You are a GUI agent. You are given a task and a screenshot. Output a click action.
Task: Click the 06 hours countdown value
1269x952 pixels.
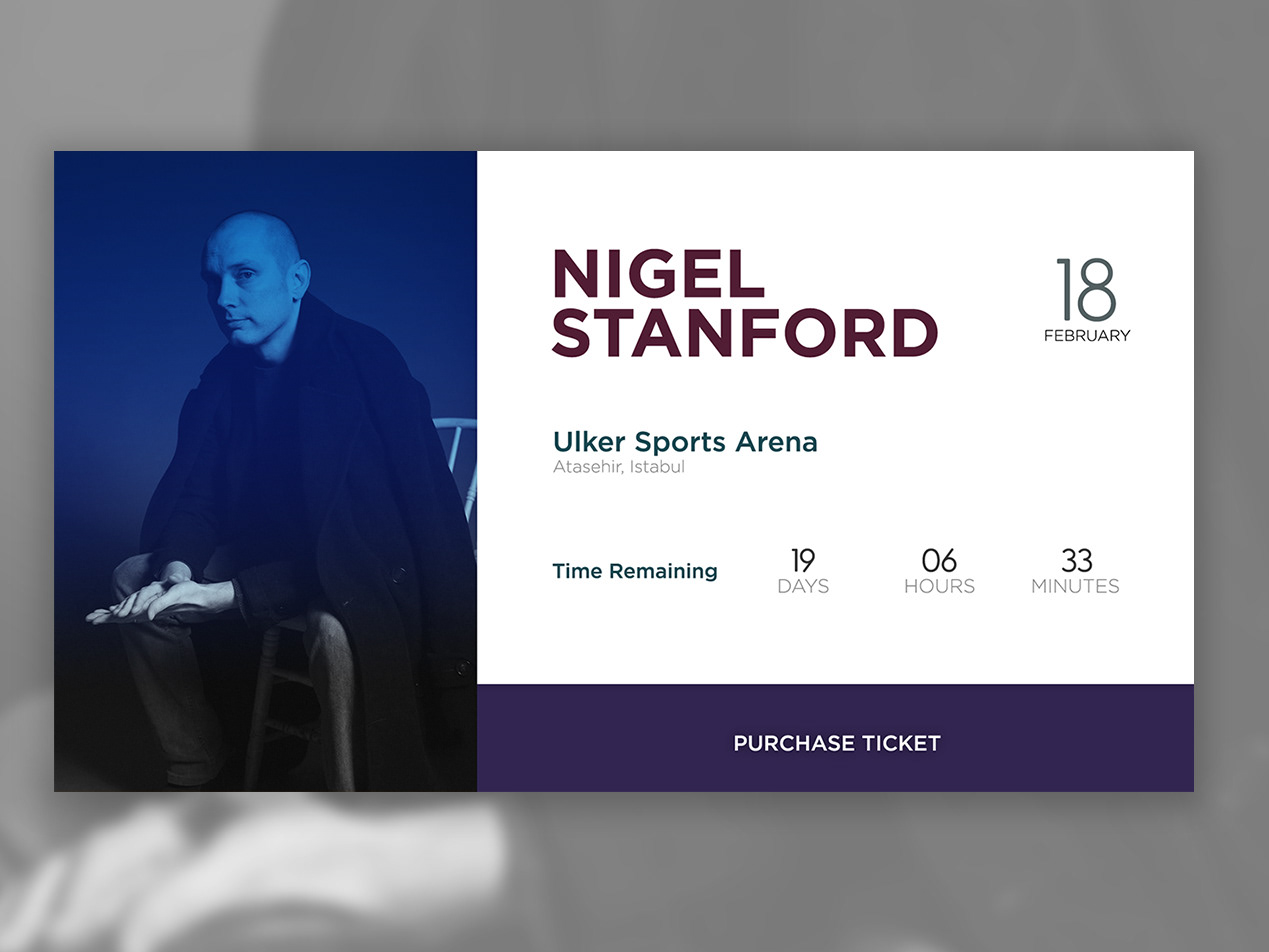[x=939, y=560]
